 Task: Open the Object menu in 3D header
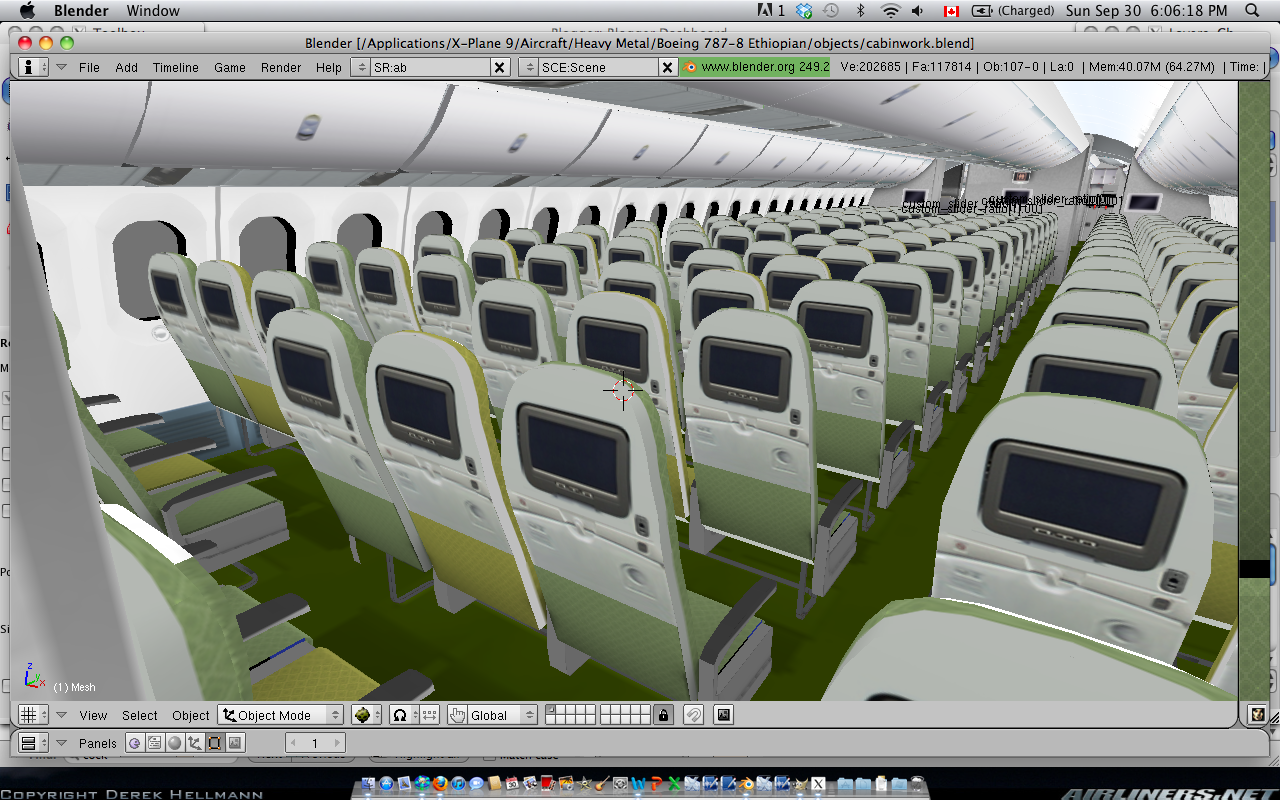click(190, 715)
